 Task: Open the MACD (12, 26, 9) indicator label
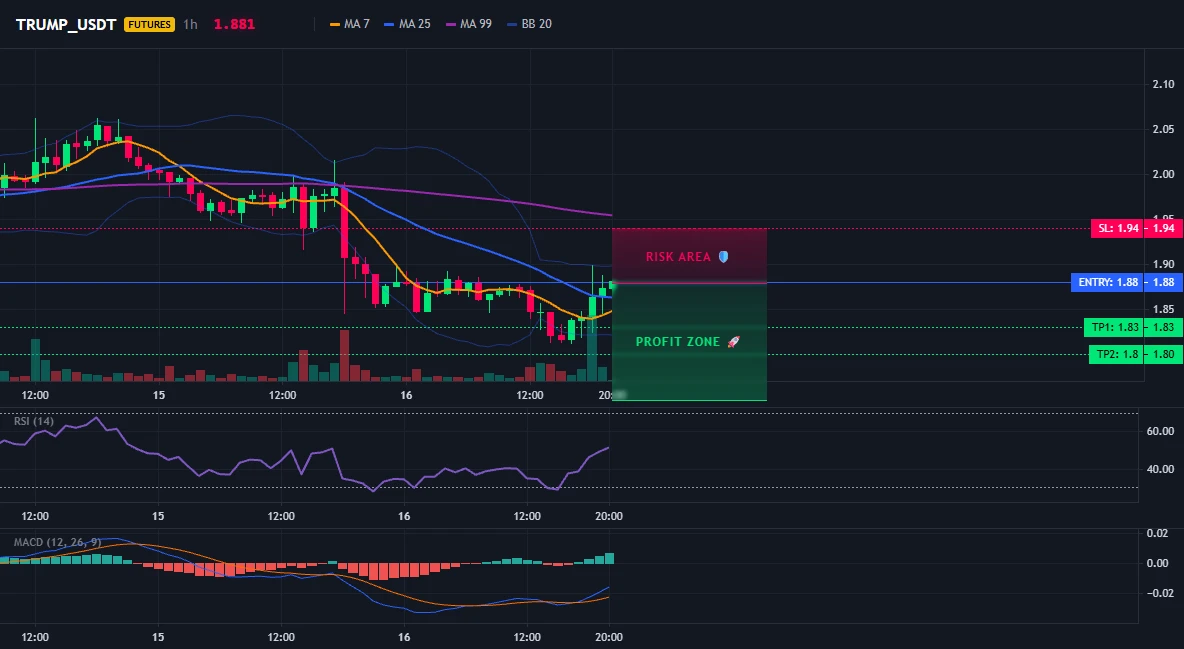[x=57, y=542]
